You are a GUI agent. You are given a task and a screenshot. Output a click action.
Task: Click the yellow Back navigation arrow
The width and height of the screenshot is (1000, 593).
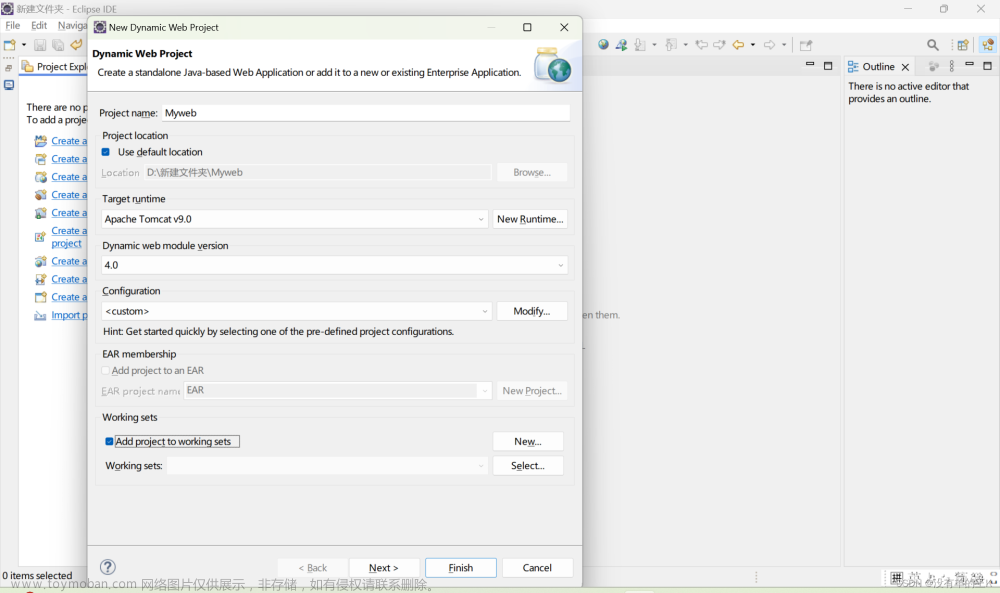[739, 45]
